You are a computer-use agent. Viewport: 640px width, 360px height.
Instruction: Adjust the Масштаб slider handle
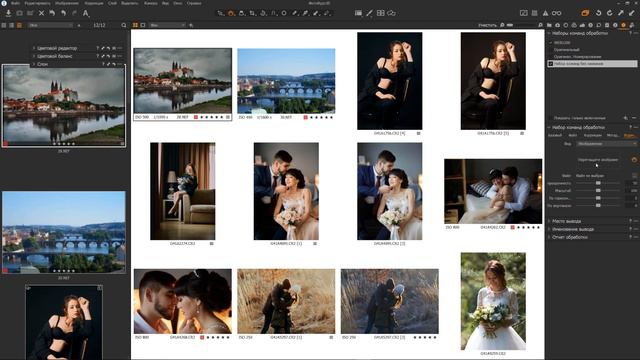pyautogui.click(x=598, y=191)
